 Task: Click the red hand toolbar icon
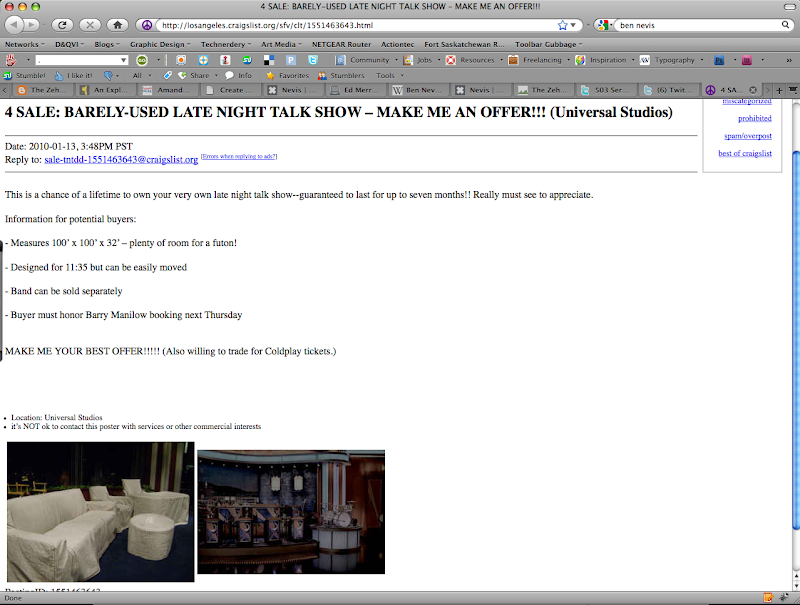coord(11,60)
